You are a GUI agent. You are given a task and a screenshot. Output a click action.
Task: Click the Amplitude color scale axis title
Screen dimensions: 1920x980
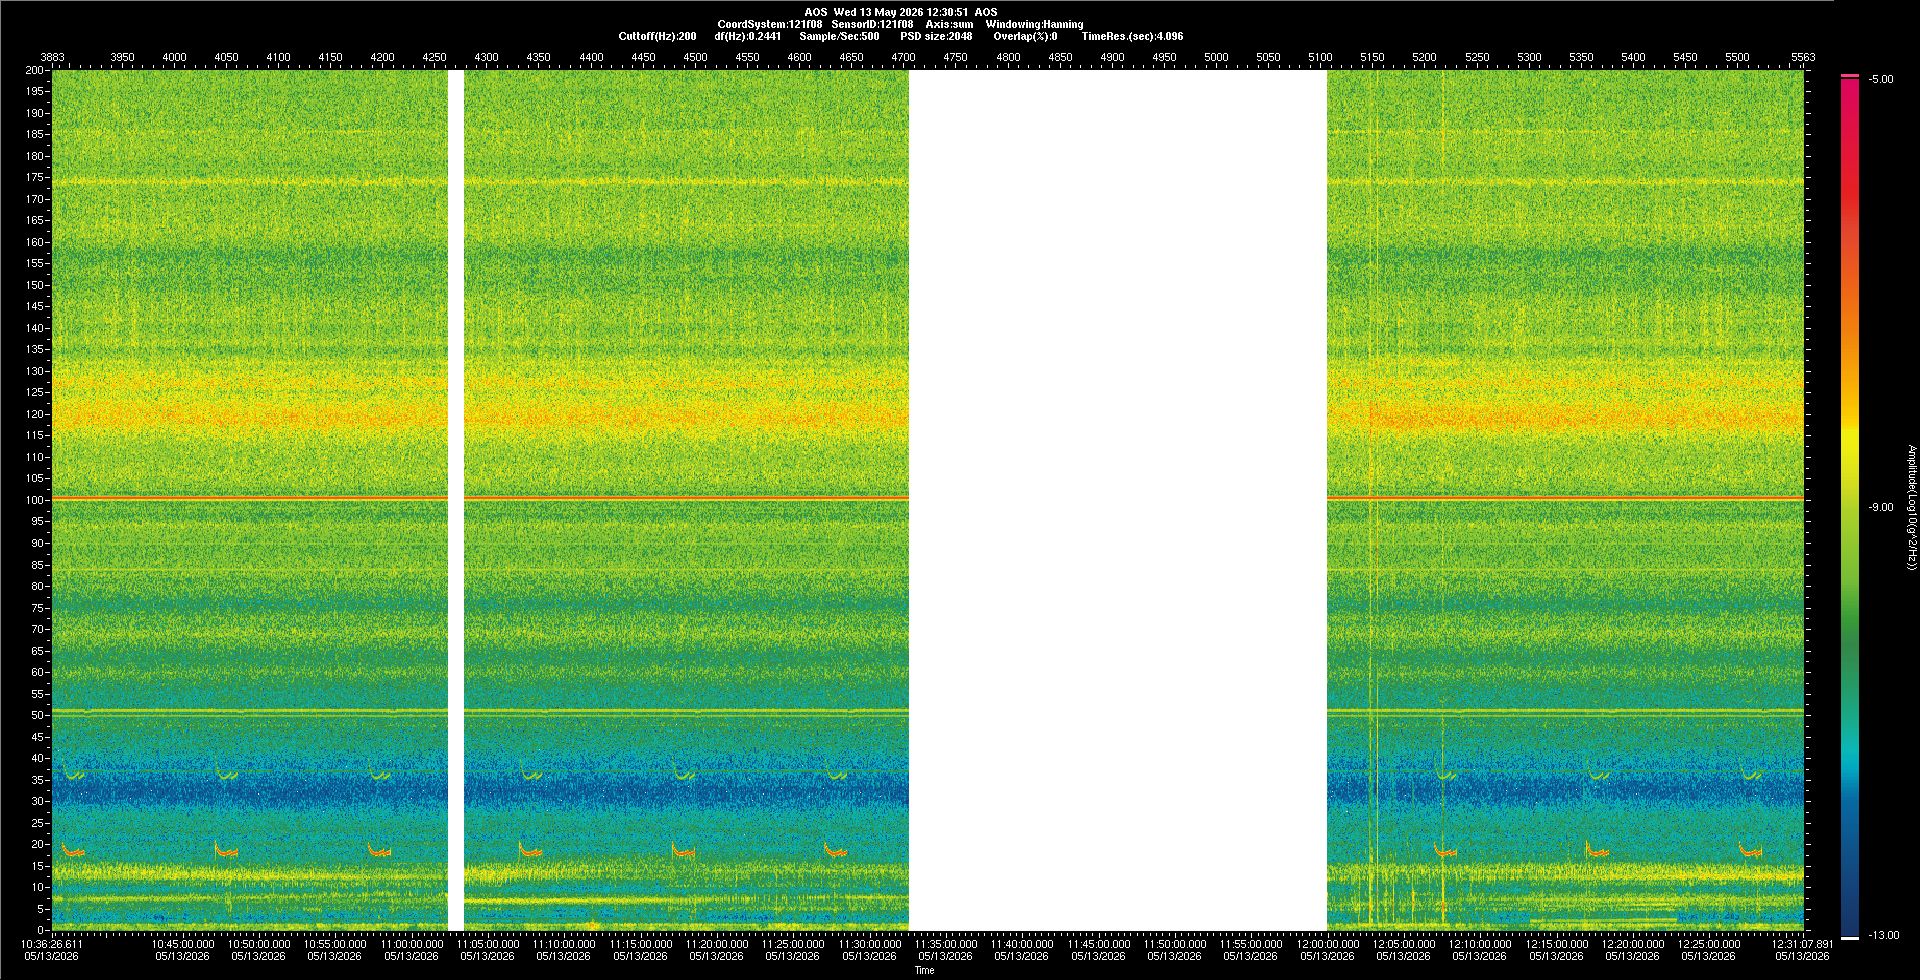tap(1911, 508)
